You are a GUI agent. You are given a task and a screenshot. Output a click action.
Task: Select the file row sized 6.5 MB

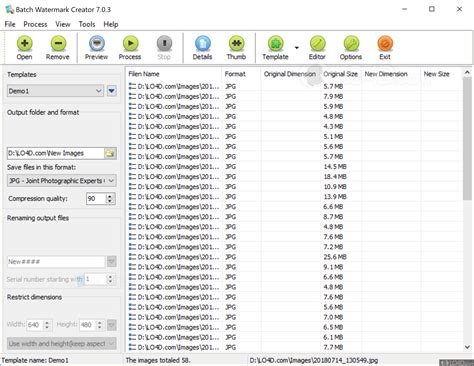pos(295,327)
